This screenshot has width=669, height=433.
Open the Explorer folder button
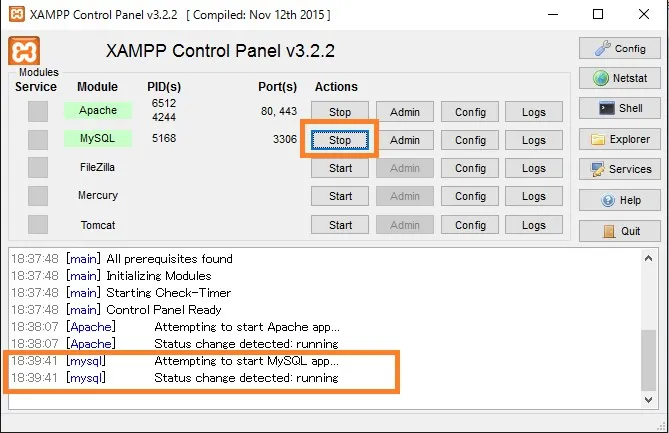620,139
